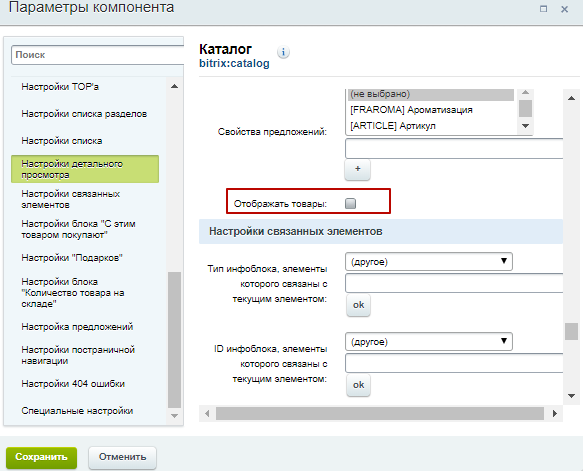Open Настройки списка разделов section
The image size is (583, 471).
84,114
